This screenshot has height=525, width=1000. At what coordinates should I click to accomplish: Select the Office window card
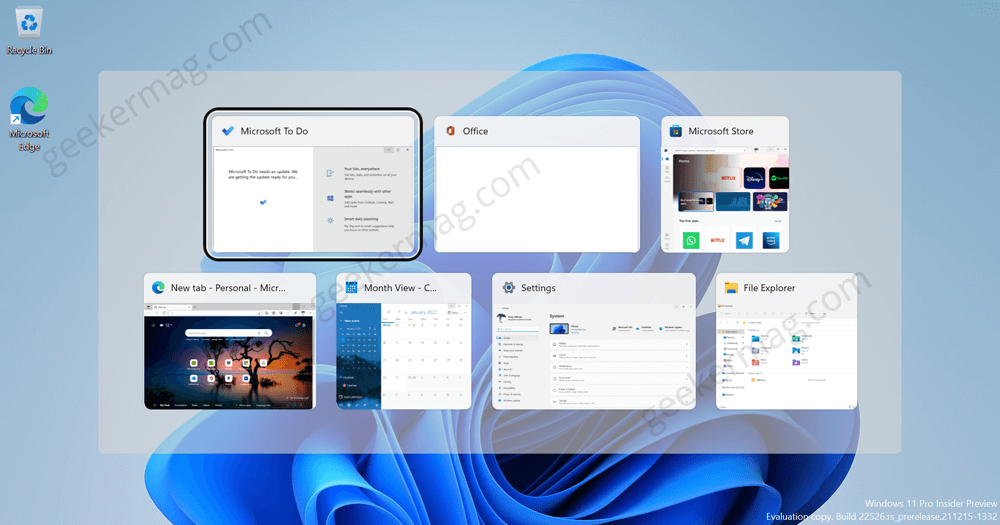click(x=537, y=184)
